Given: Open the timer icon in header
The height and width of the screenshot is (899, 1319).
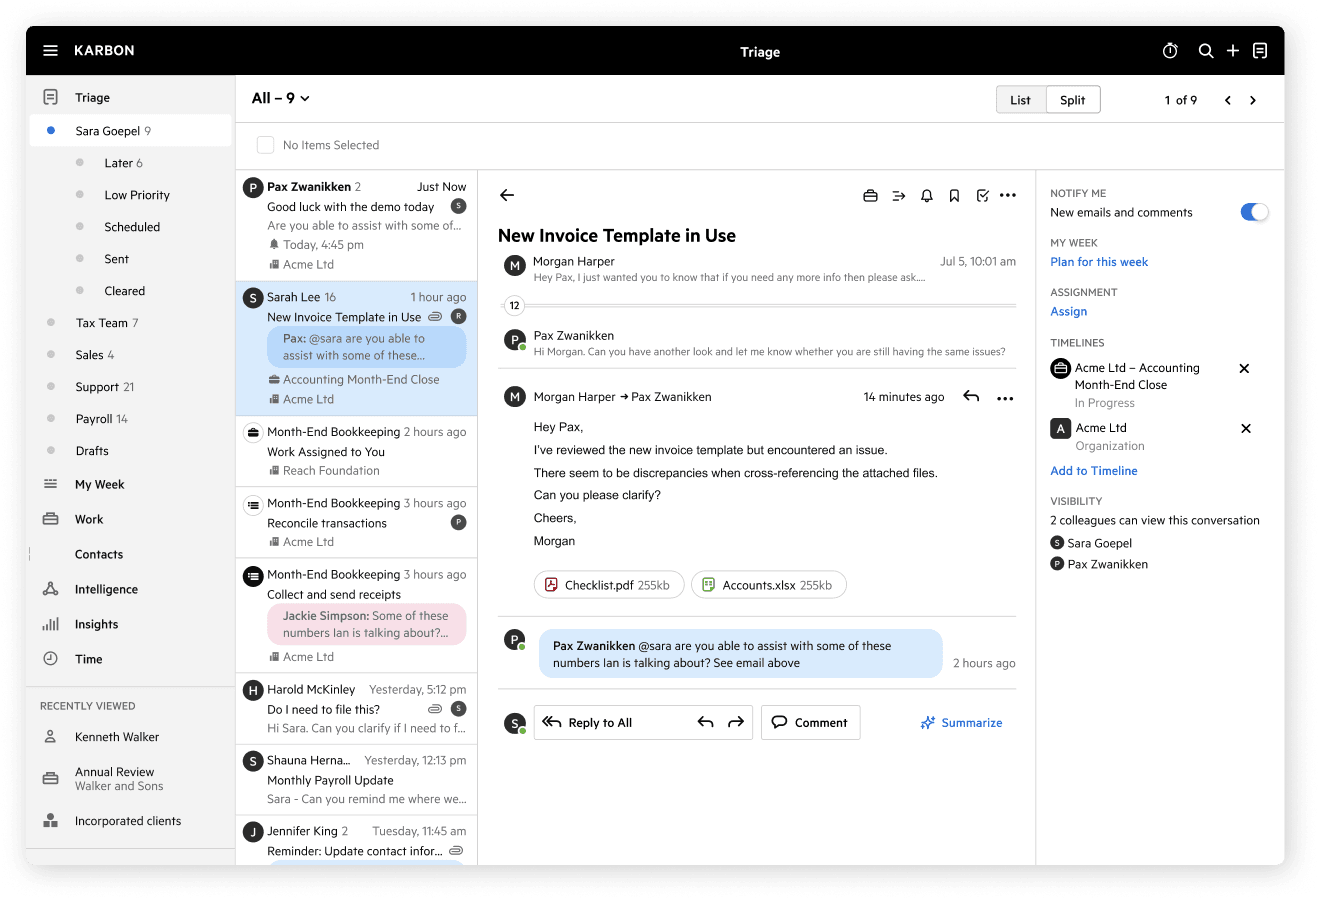Looking at the screenshot, I should click(x=1170, y=51).
